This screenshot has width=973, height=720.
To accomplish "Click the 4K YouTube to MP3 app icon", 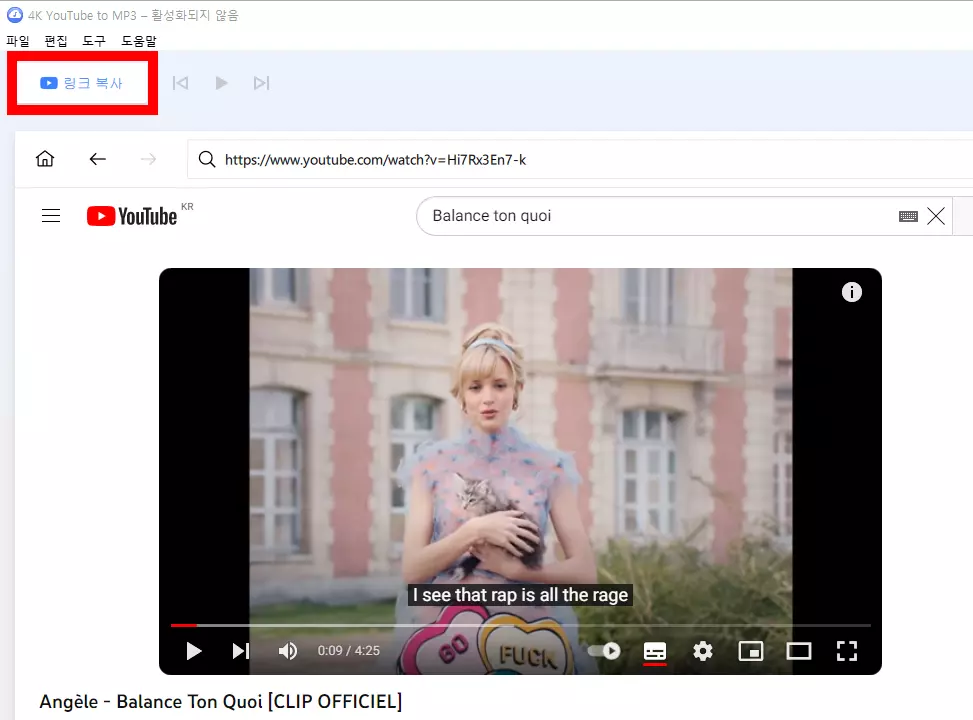I will point(14,15).
